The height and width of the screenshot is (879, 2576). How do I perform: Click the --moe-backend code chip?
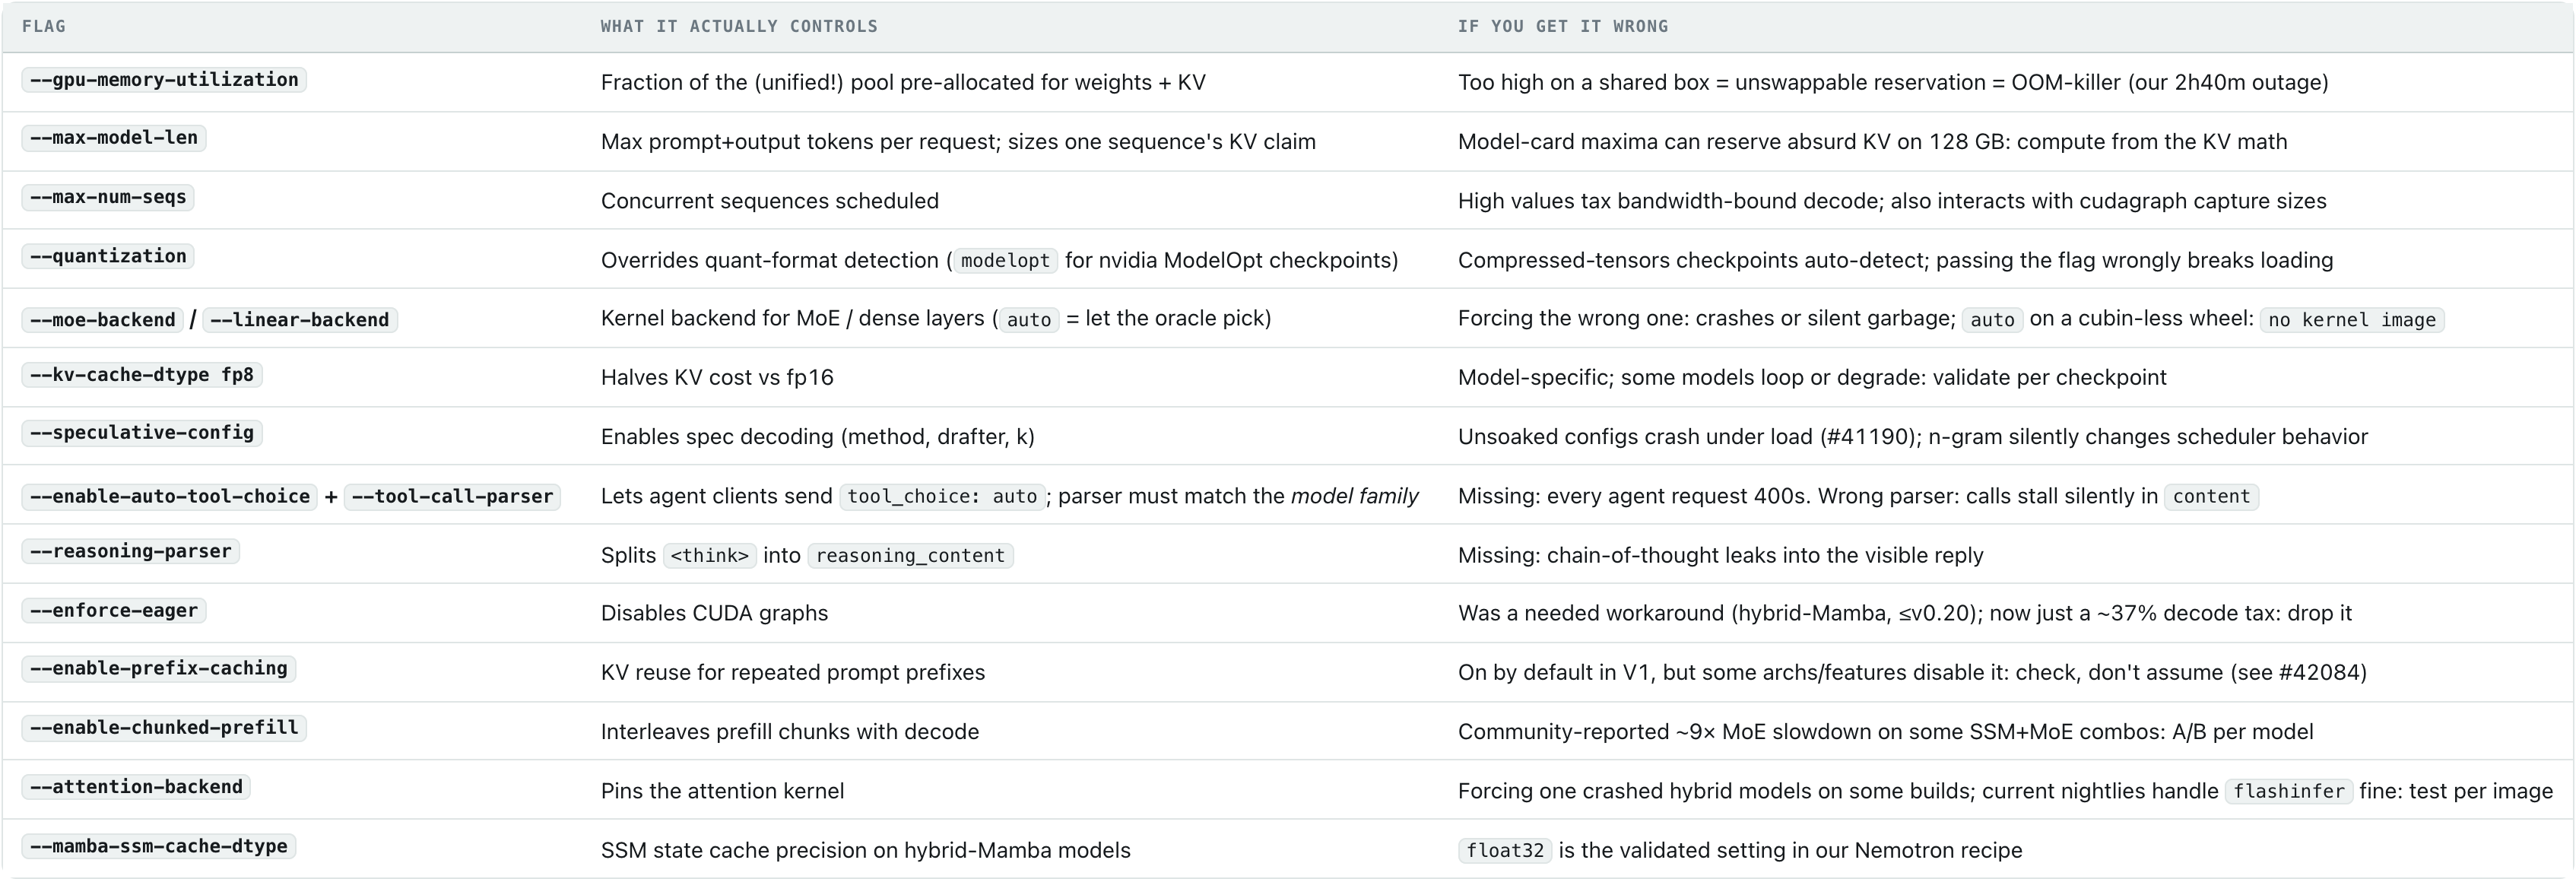102,320
